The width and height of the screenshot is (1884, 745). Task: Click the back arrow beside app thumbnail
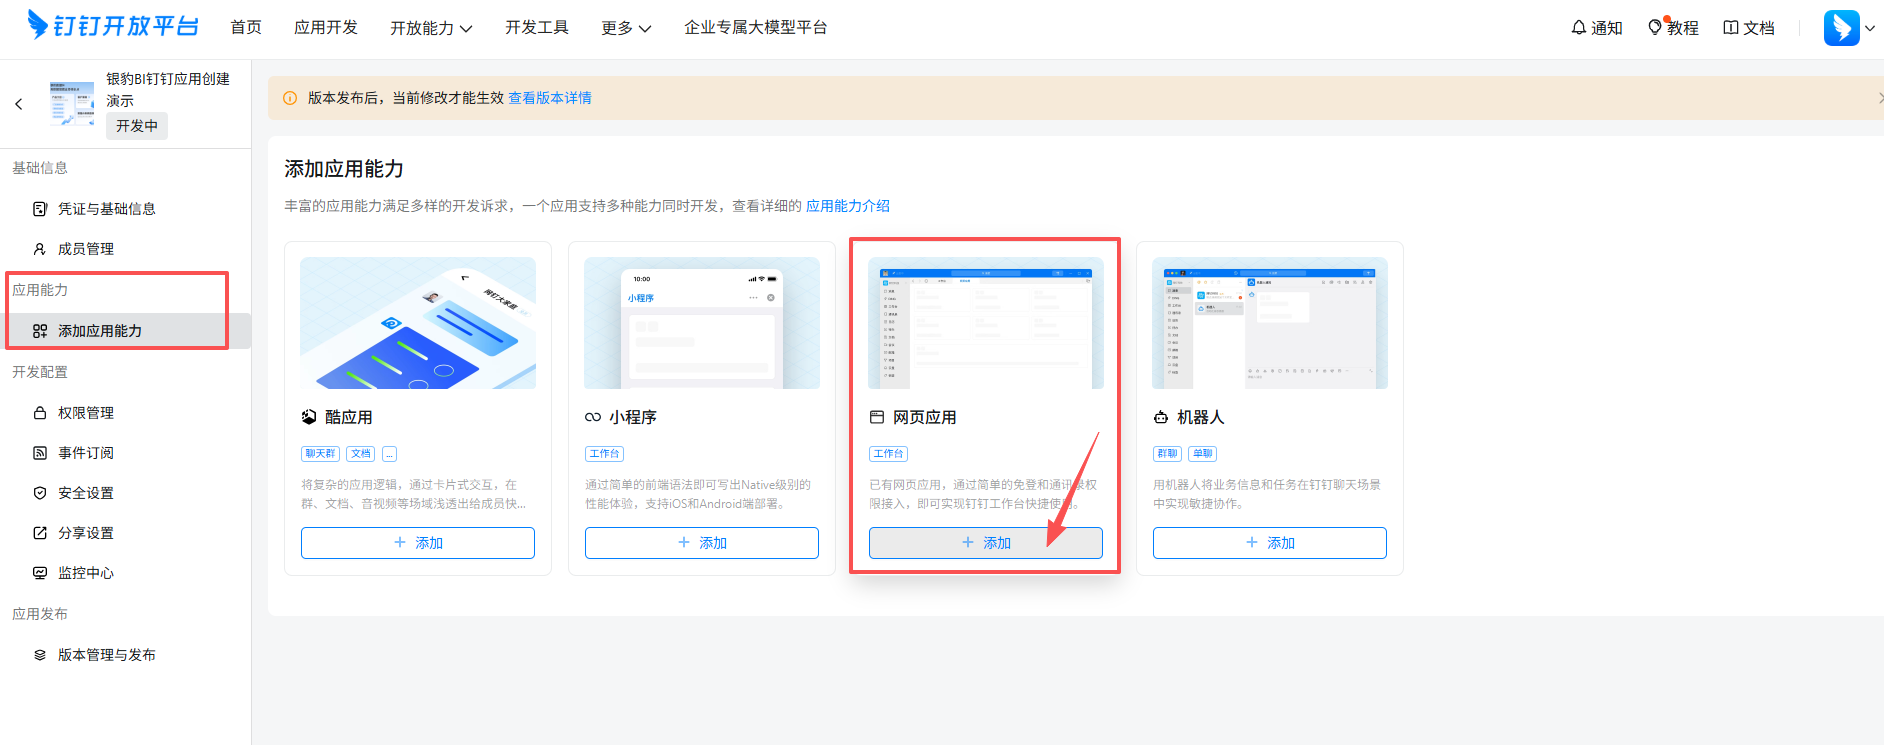(x=18, y=103)
